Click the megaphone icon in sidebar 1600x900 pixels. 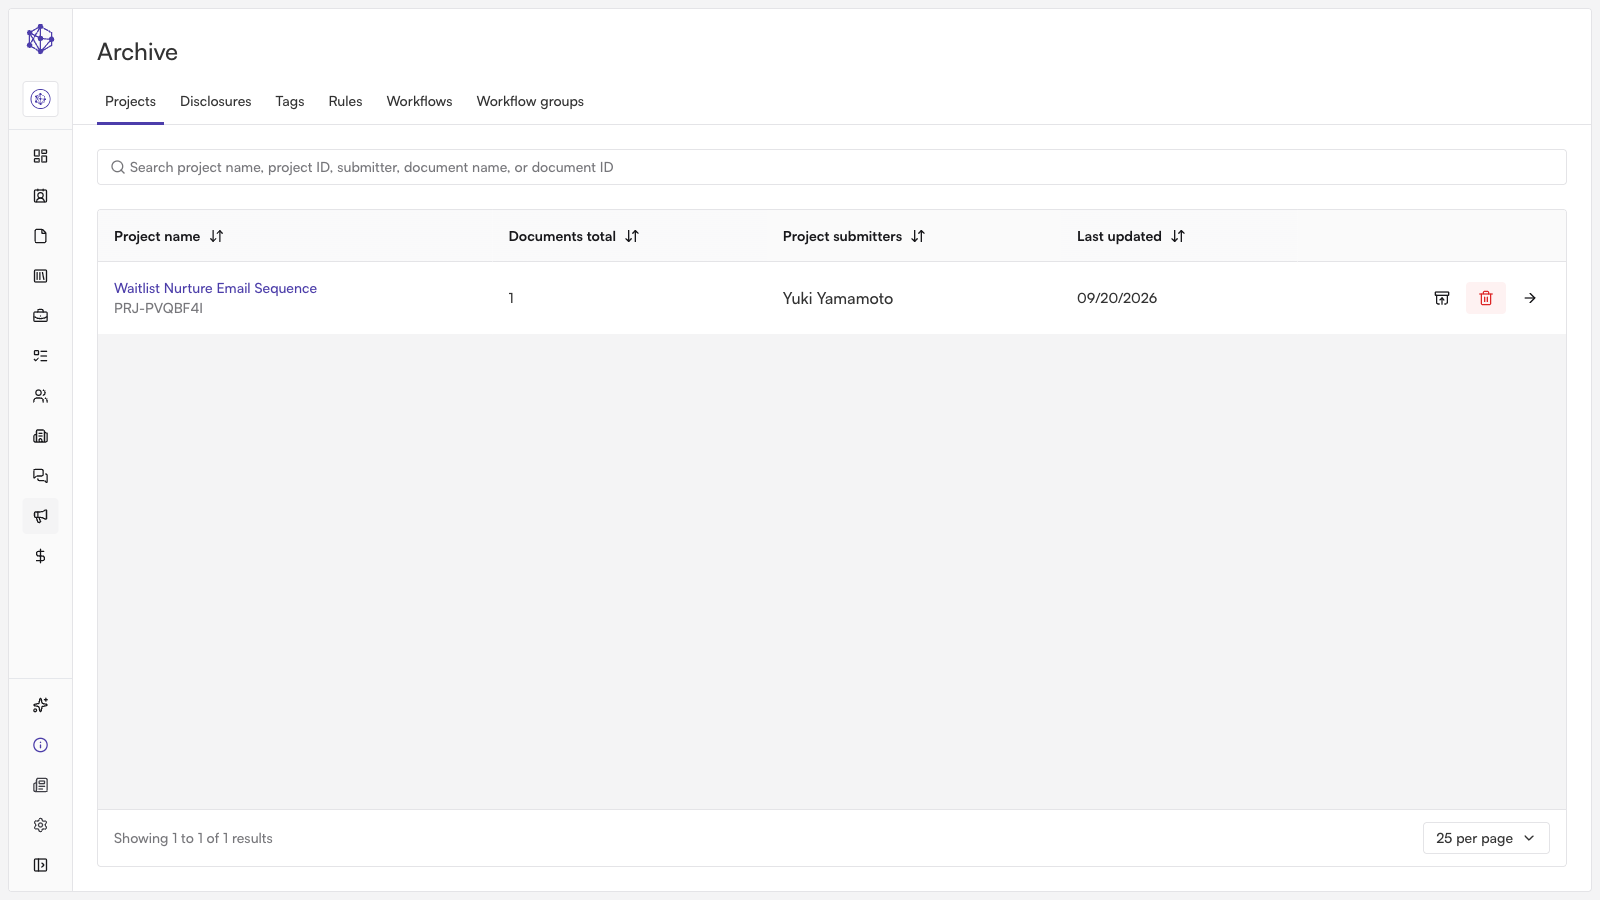click(41, 516)
